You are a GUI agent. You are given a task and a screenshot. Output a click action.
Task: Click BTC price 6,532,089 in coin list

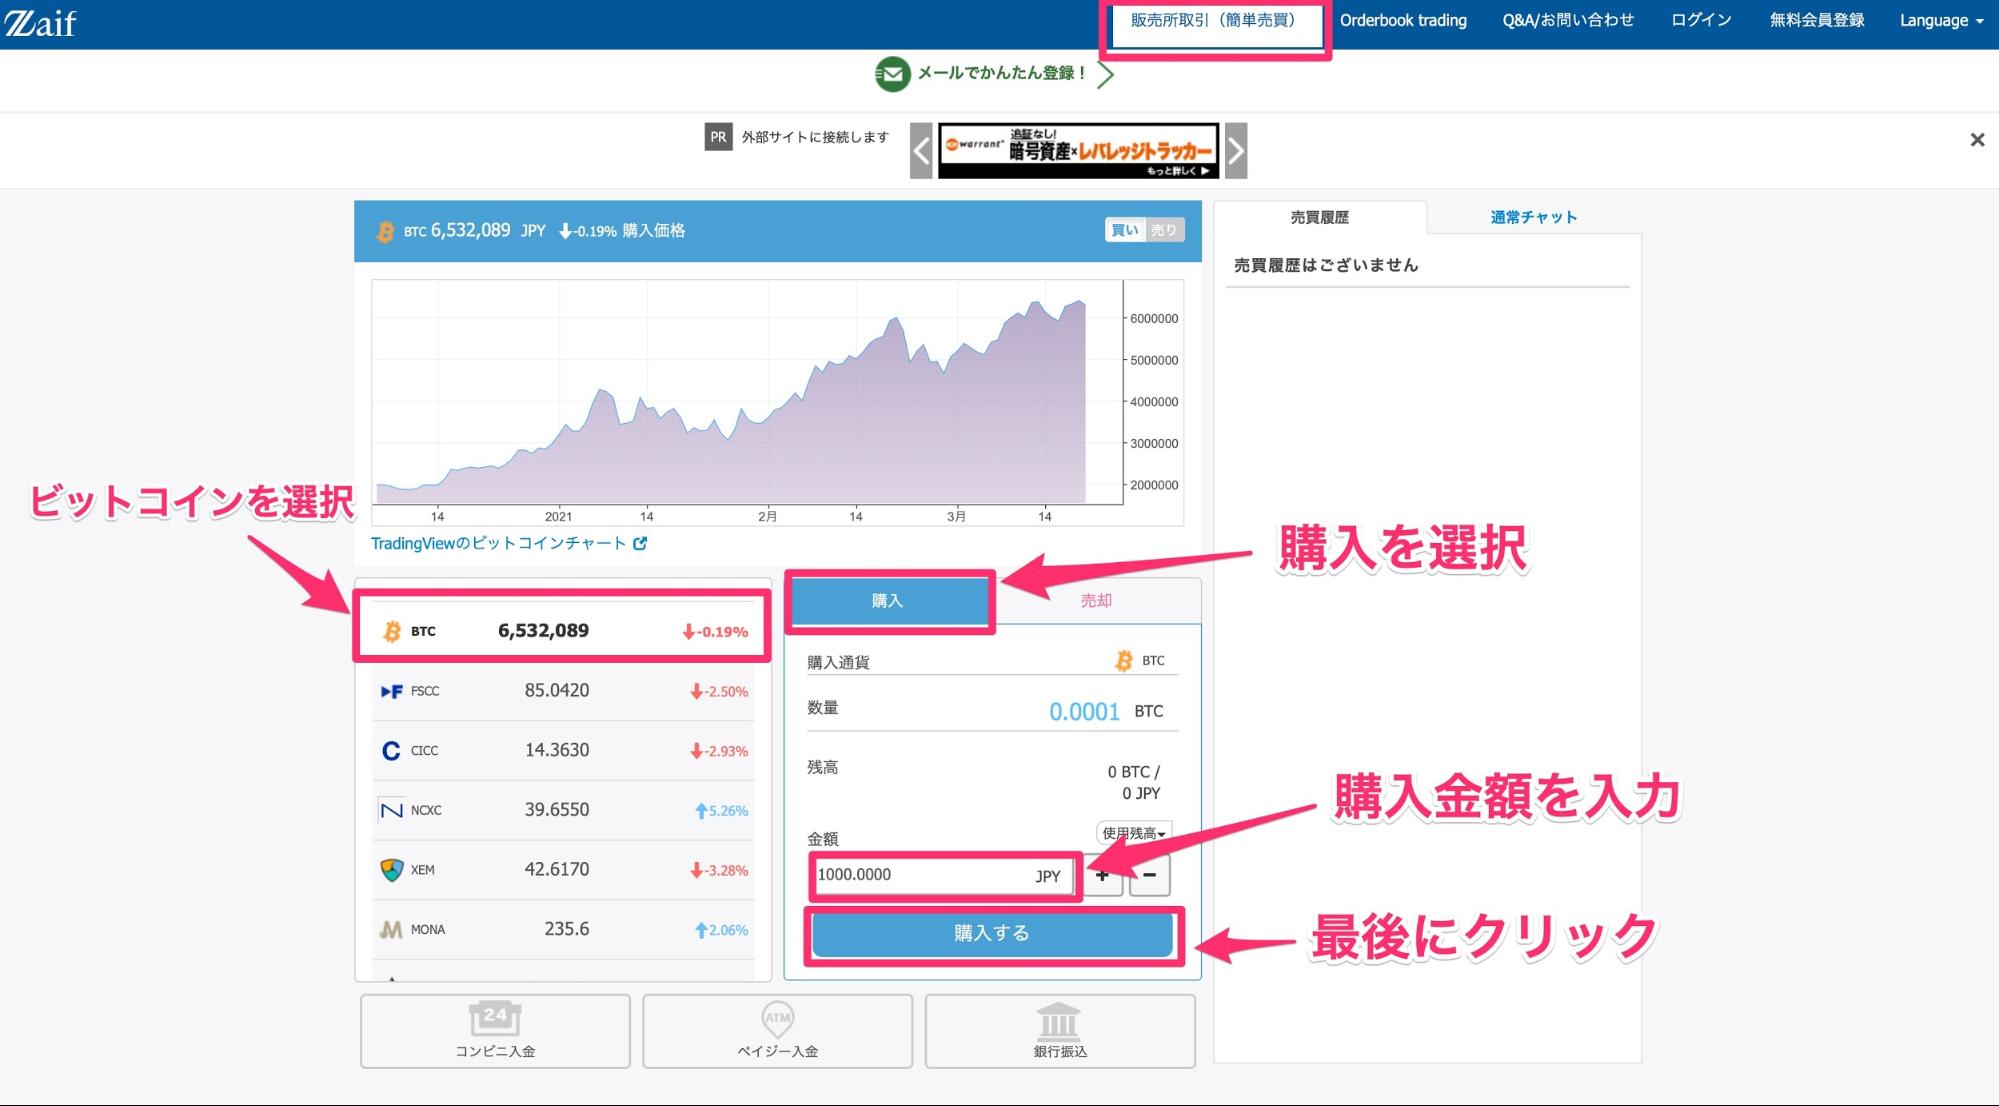point(543,631)
